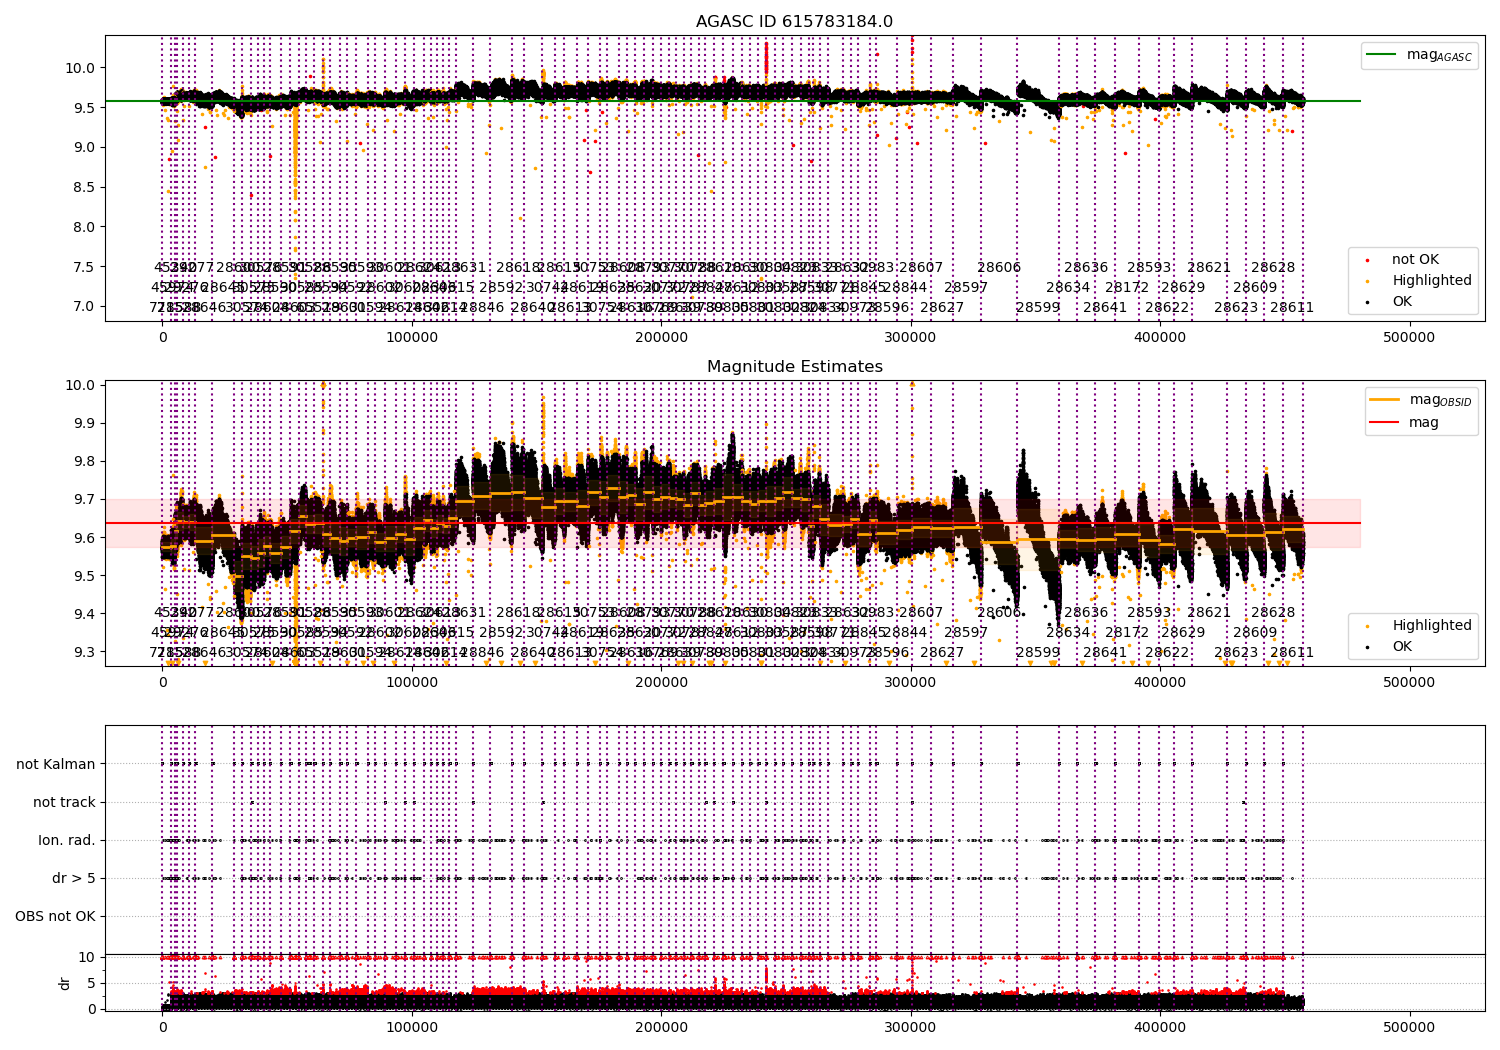Click the 'Ion. rad.' row label
1500x1050 pixels.
tap(67, 840)
